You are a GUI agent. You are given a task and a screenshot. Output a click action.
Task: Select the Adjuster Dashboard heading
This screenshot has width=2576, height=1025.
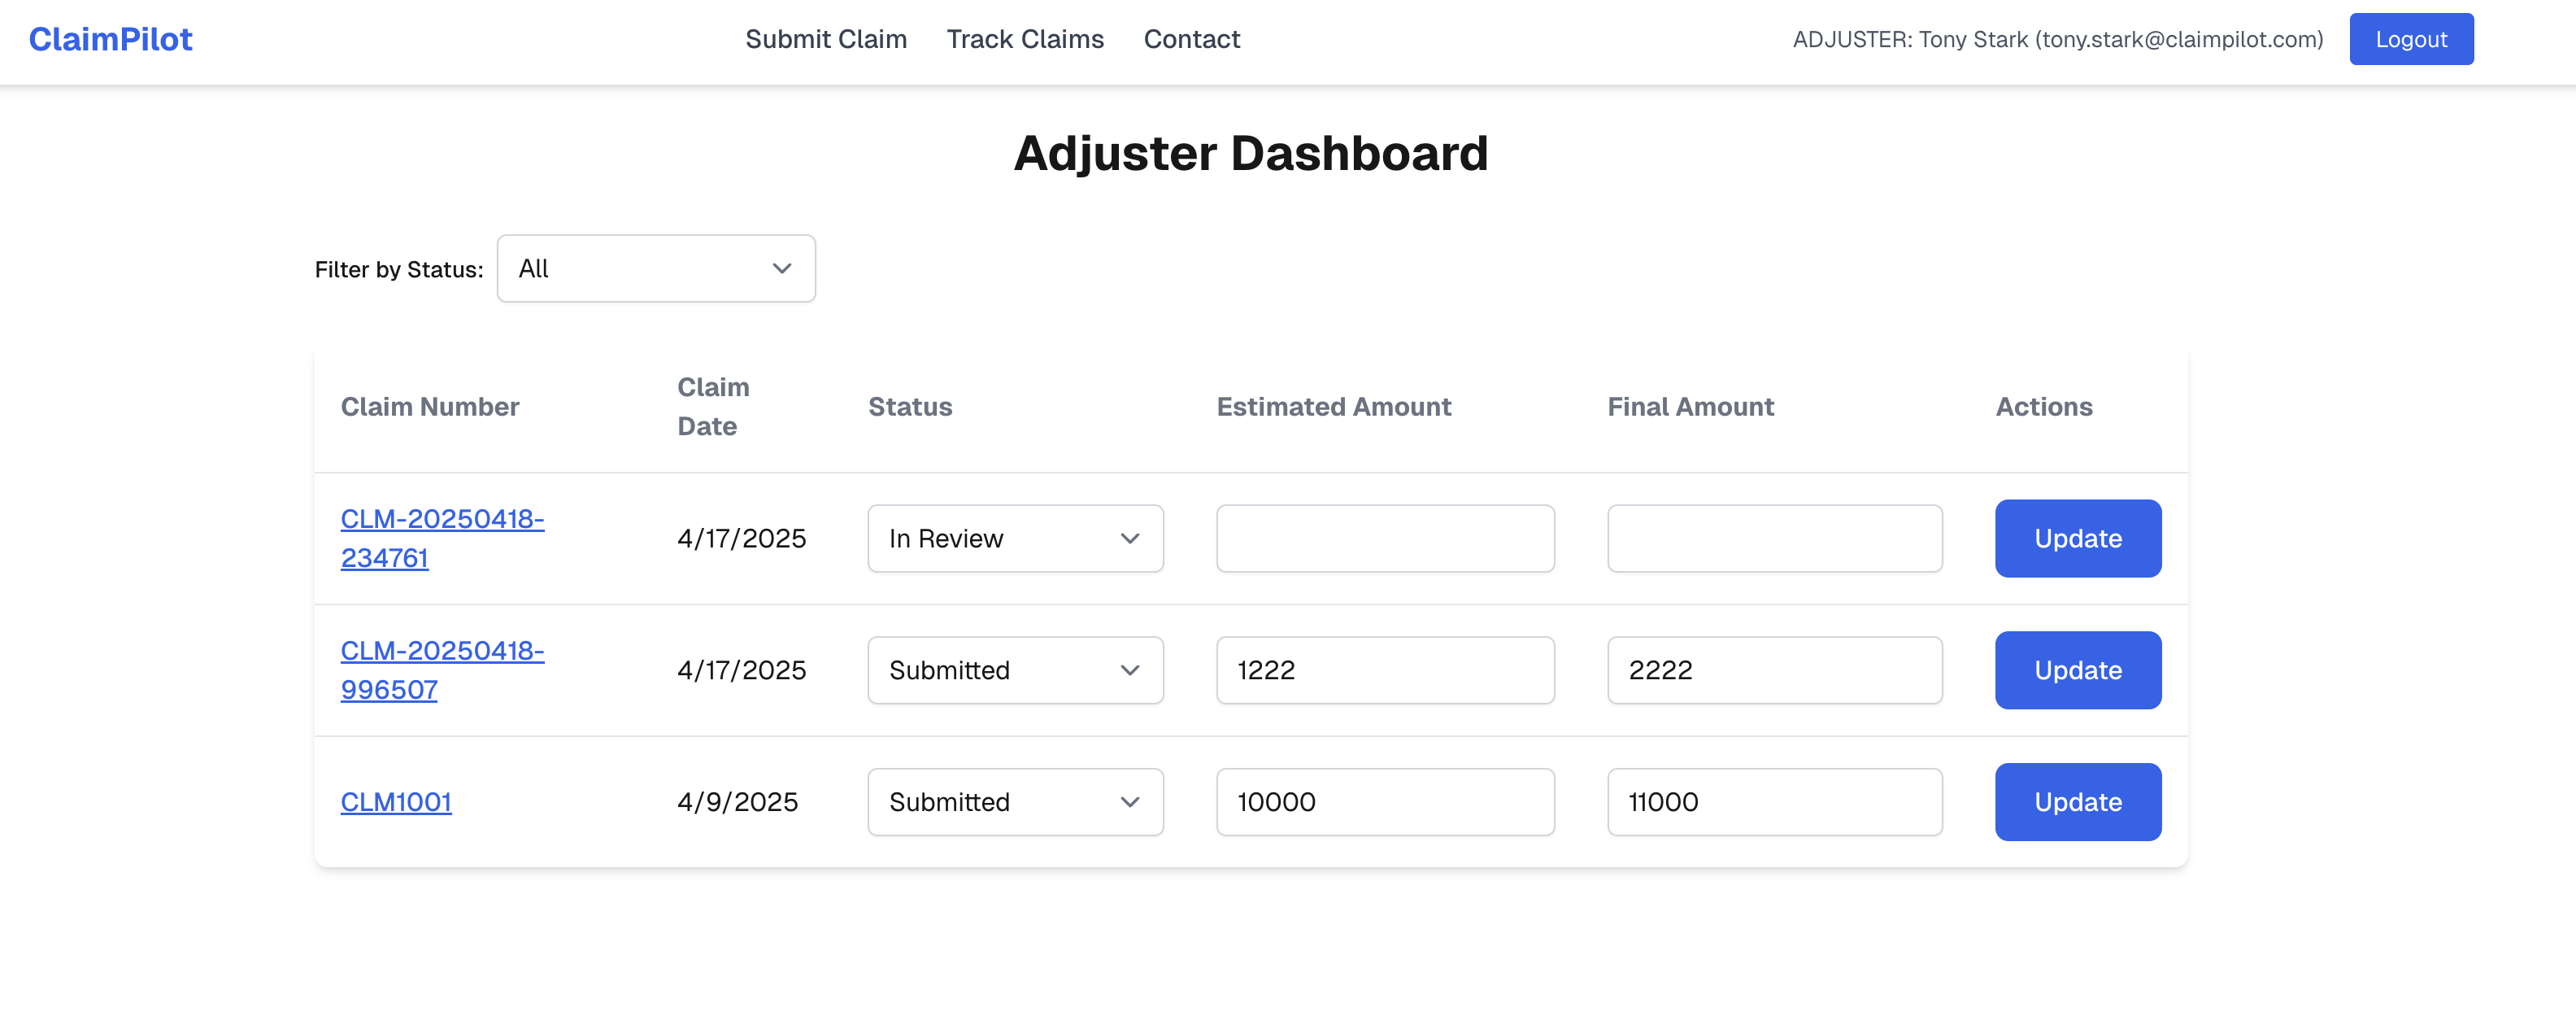pos(1251,153)
